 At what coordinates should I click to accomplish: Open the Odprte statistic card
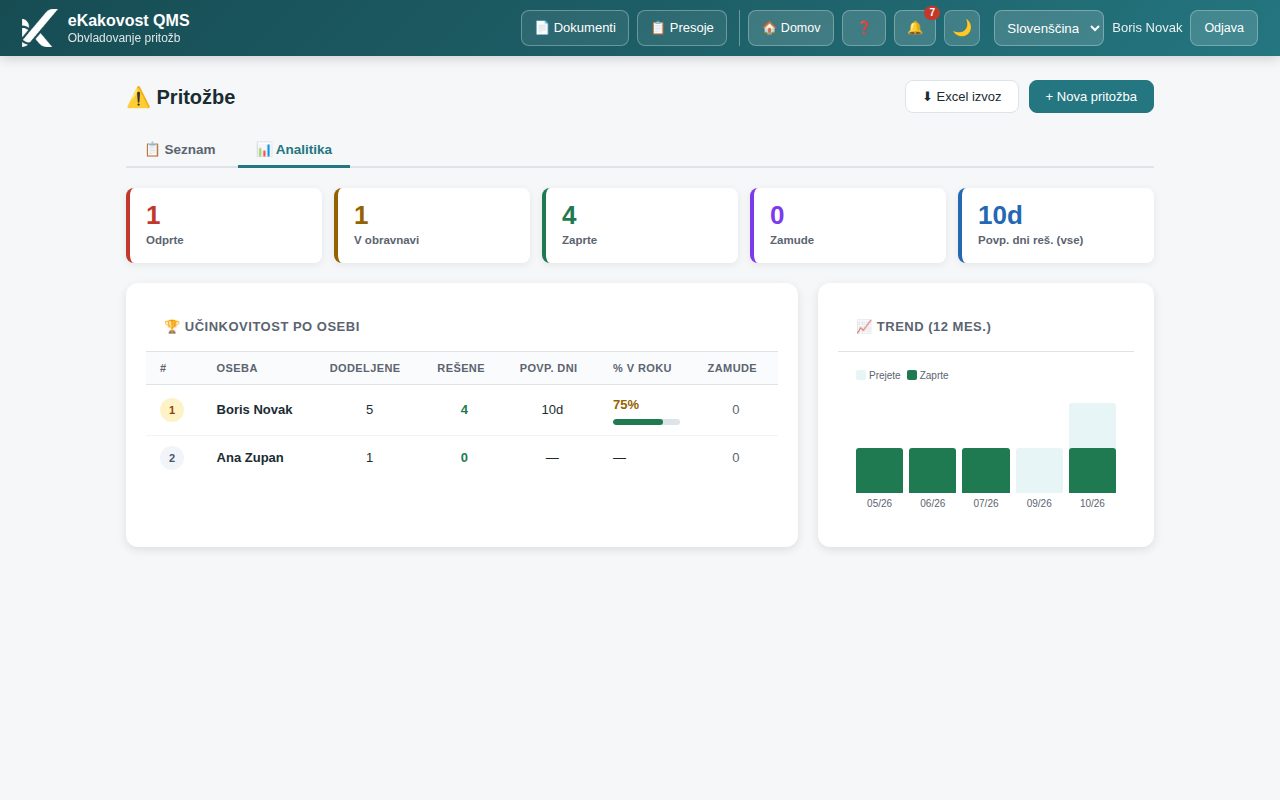[x=224, y=226]
